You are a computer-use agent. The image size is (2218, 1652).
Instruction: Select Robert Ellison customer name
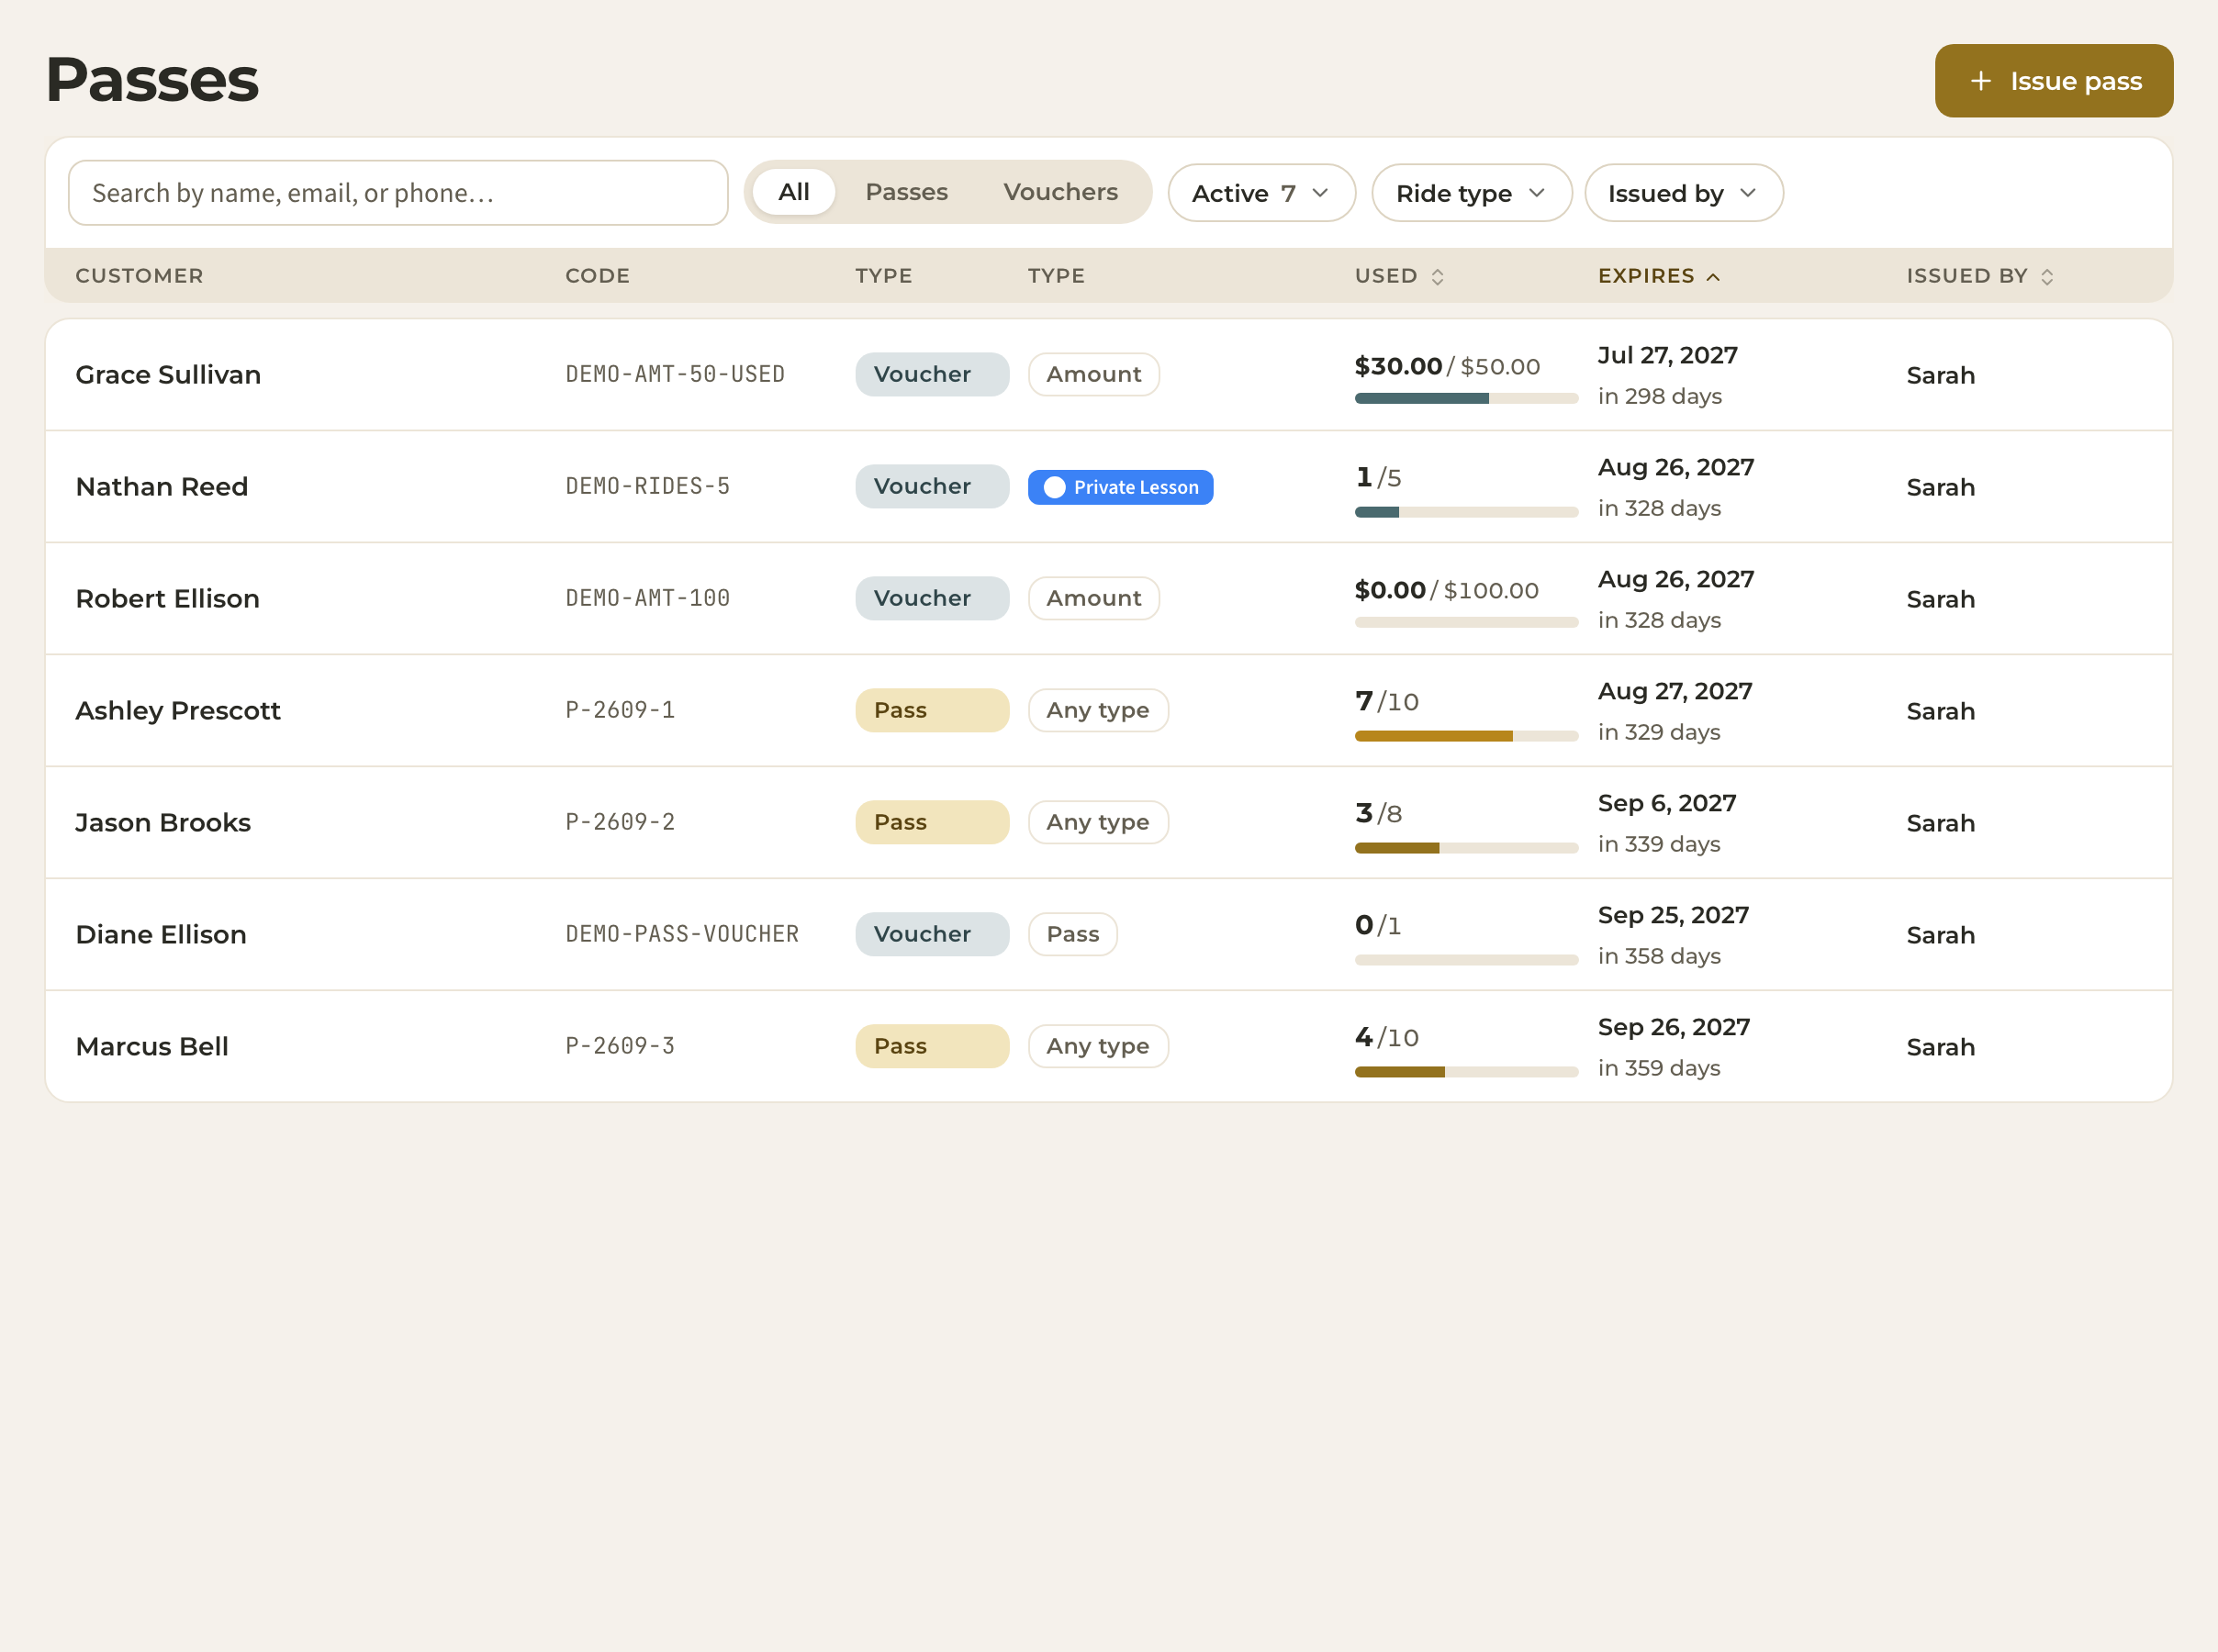tap(167, 599)
